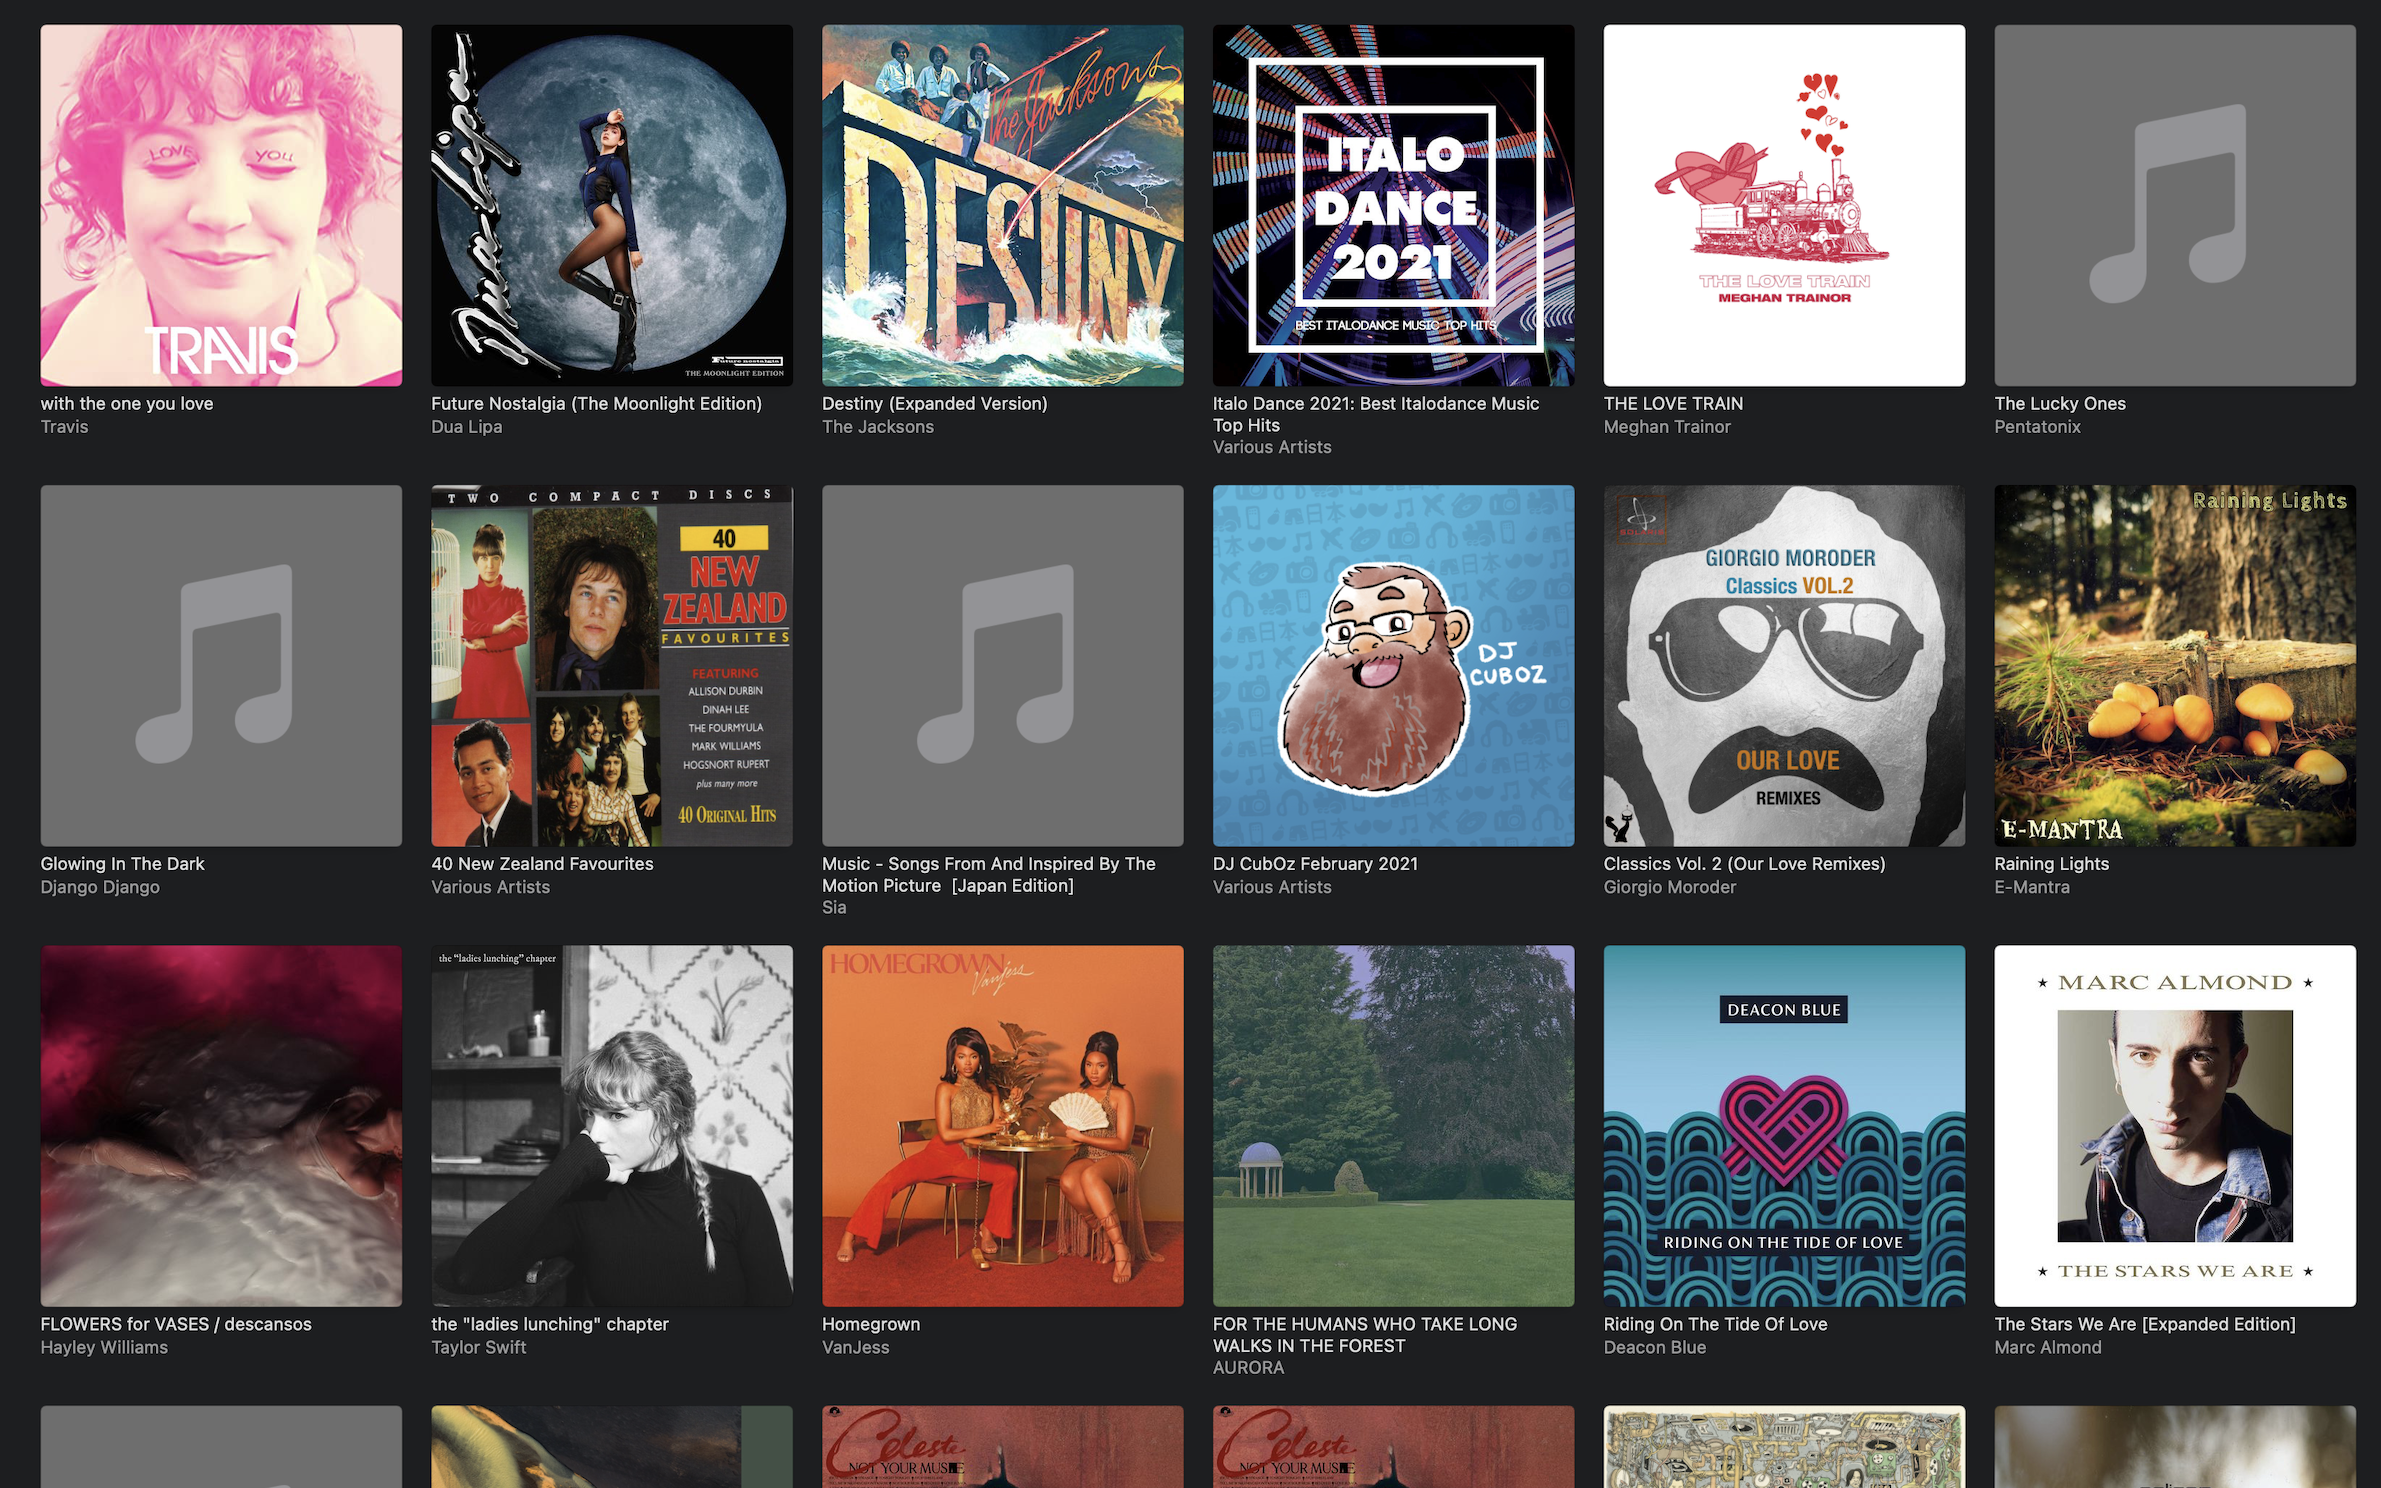This screenshot has height=1488, width=2381.
Task: Open the Raining Lights mushroom album cover
Action: point(2175,665)
